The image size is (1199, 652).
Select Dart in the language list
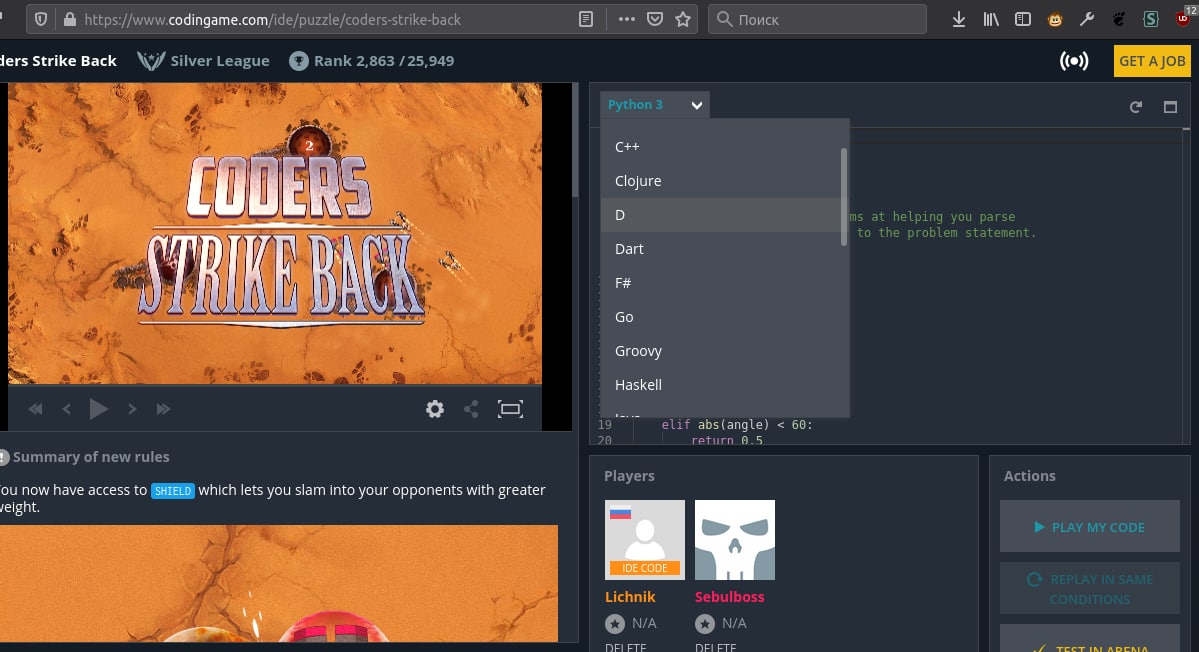coord(720,249)
